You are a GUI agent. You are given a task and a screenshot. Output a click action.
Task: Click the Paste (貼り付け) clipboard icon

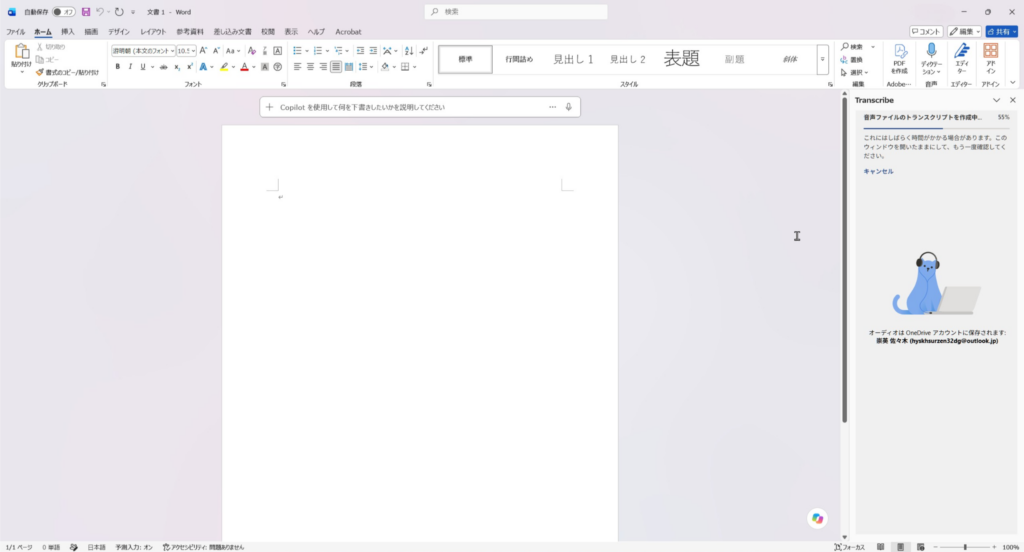pyautogui.click(x=22, y=52)
